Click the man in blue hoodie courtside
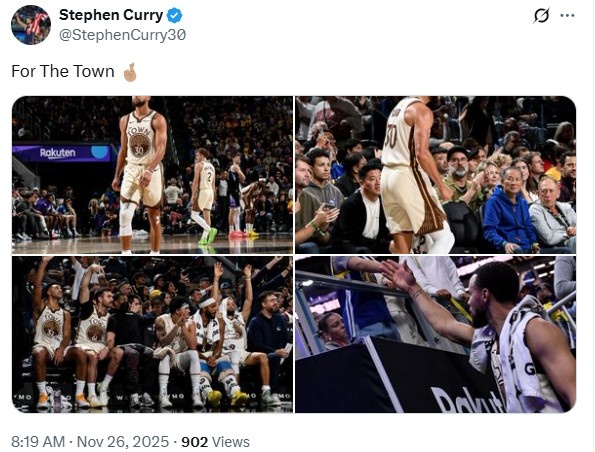 click(508, 211)
